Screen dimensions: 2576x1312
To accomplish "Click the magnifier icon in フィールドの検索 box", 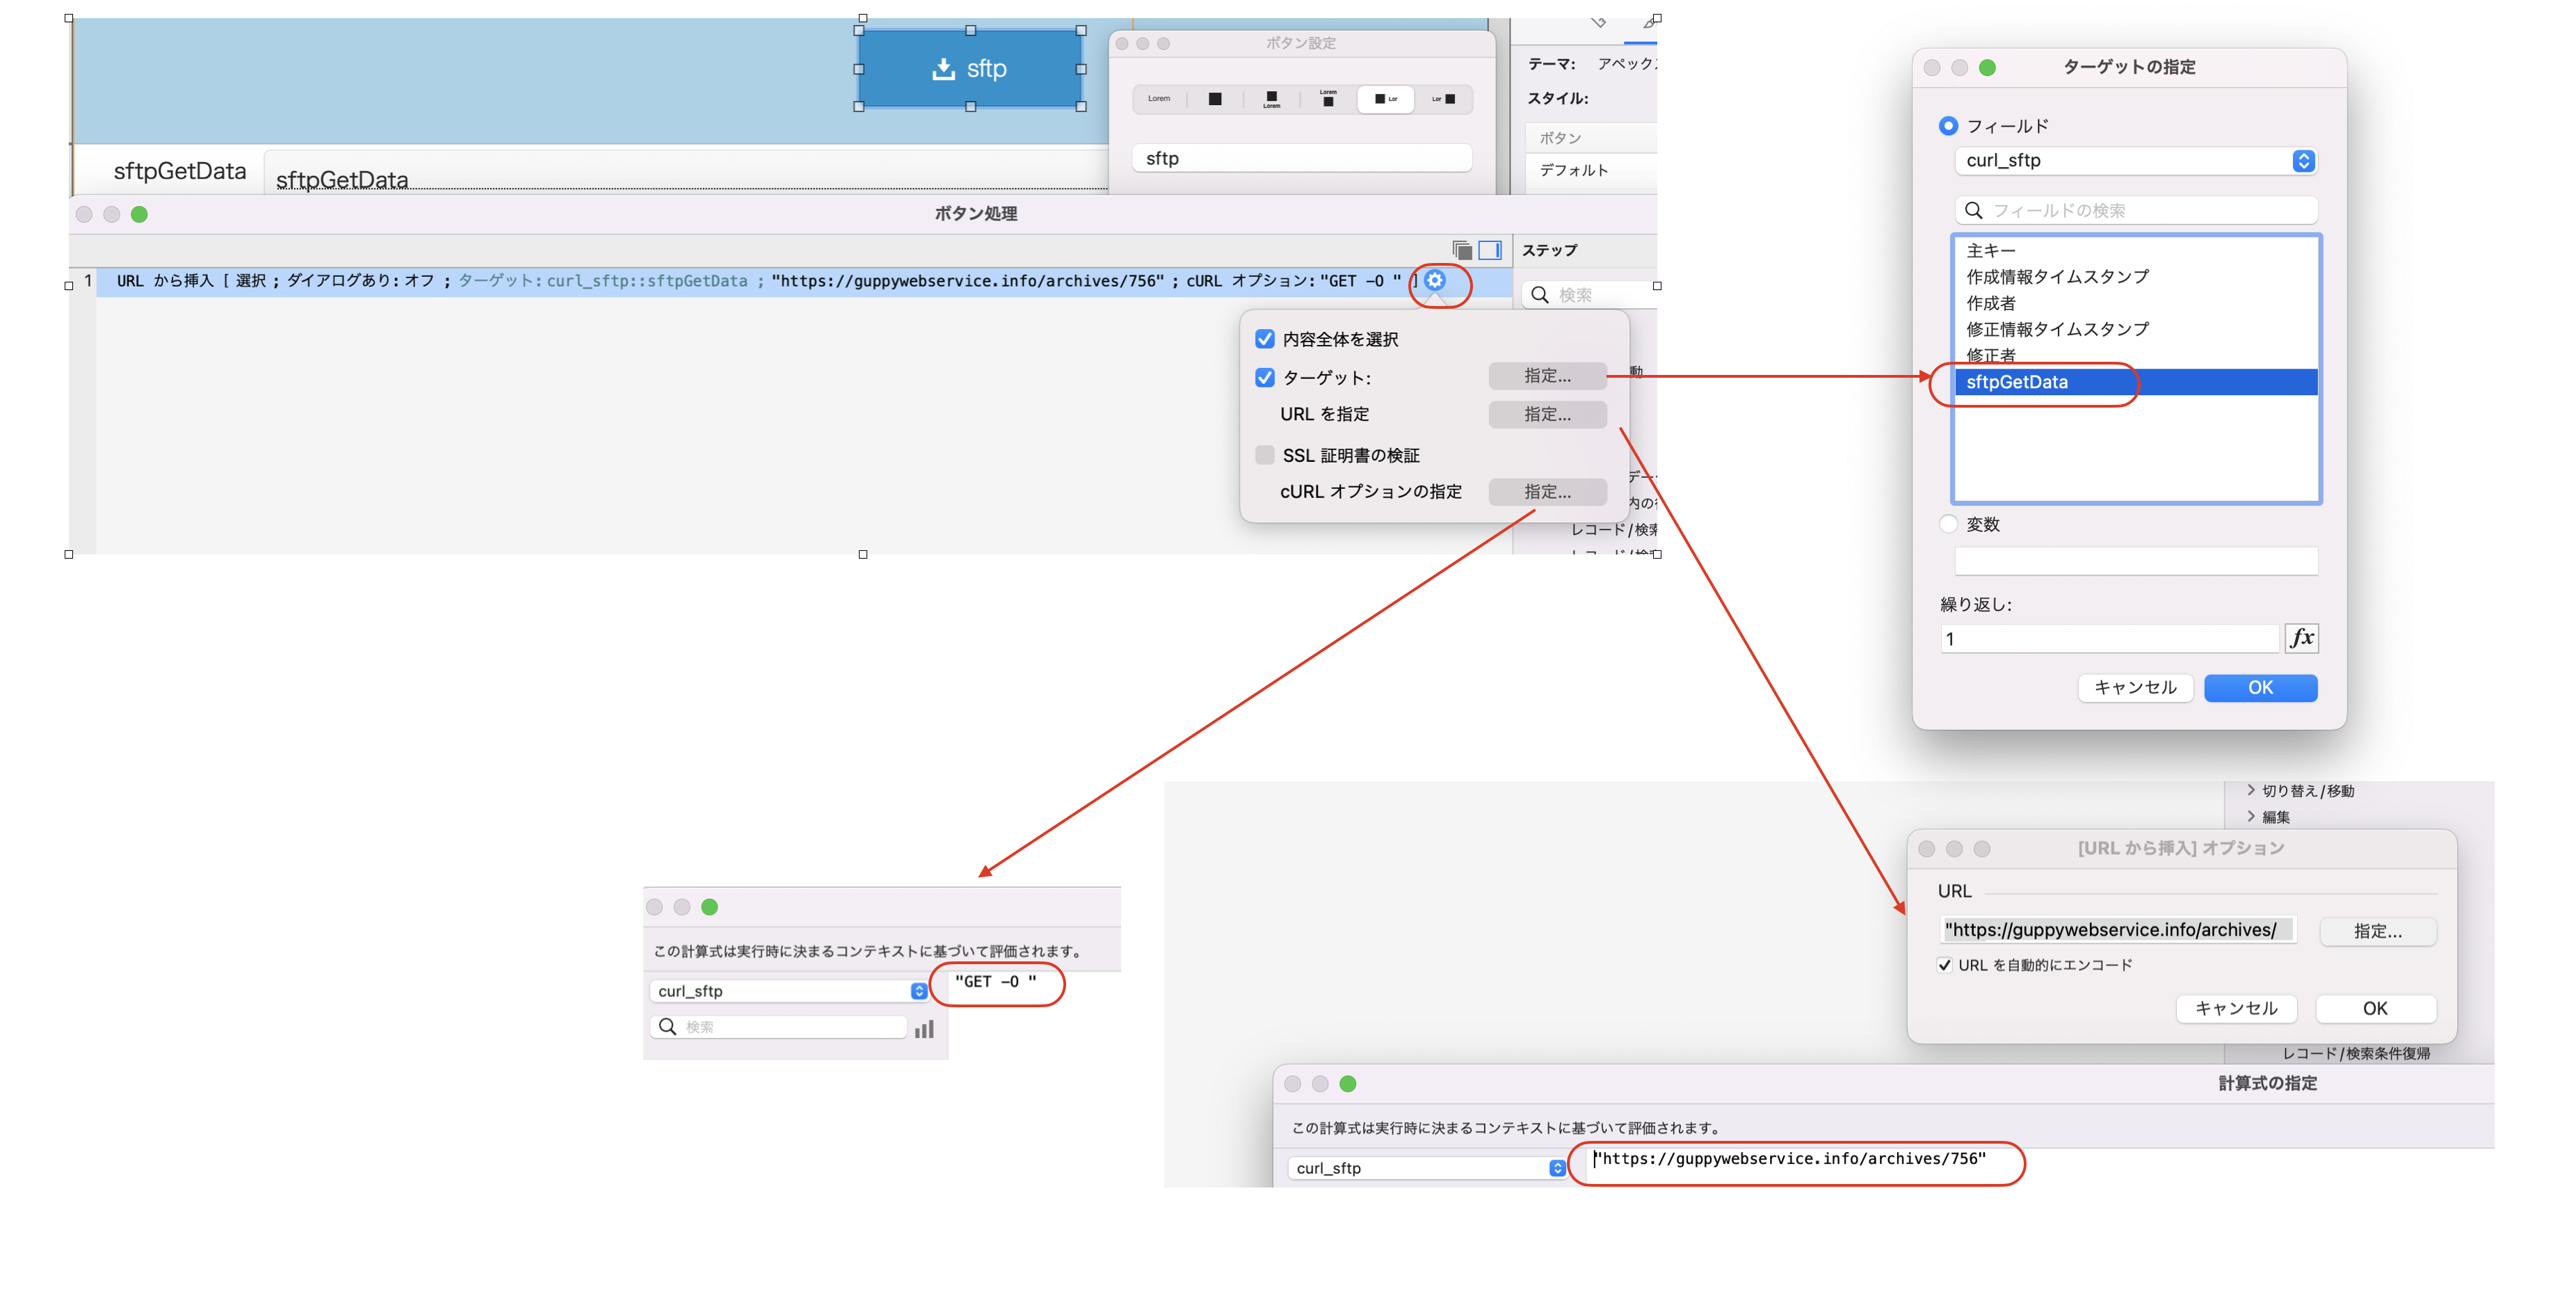I will [x=1974, y=210].
